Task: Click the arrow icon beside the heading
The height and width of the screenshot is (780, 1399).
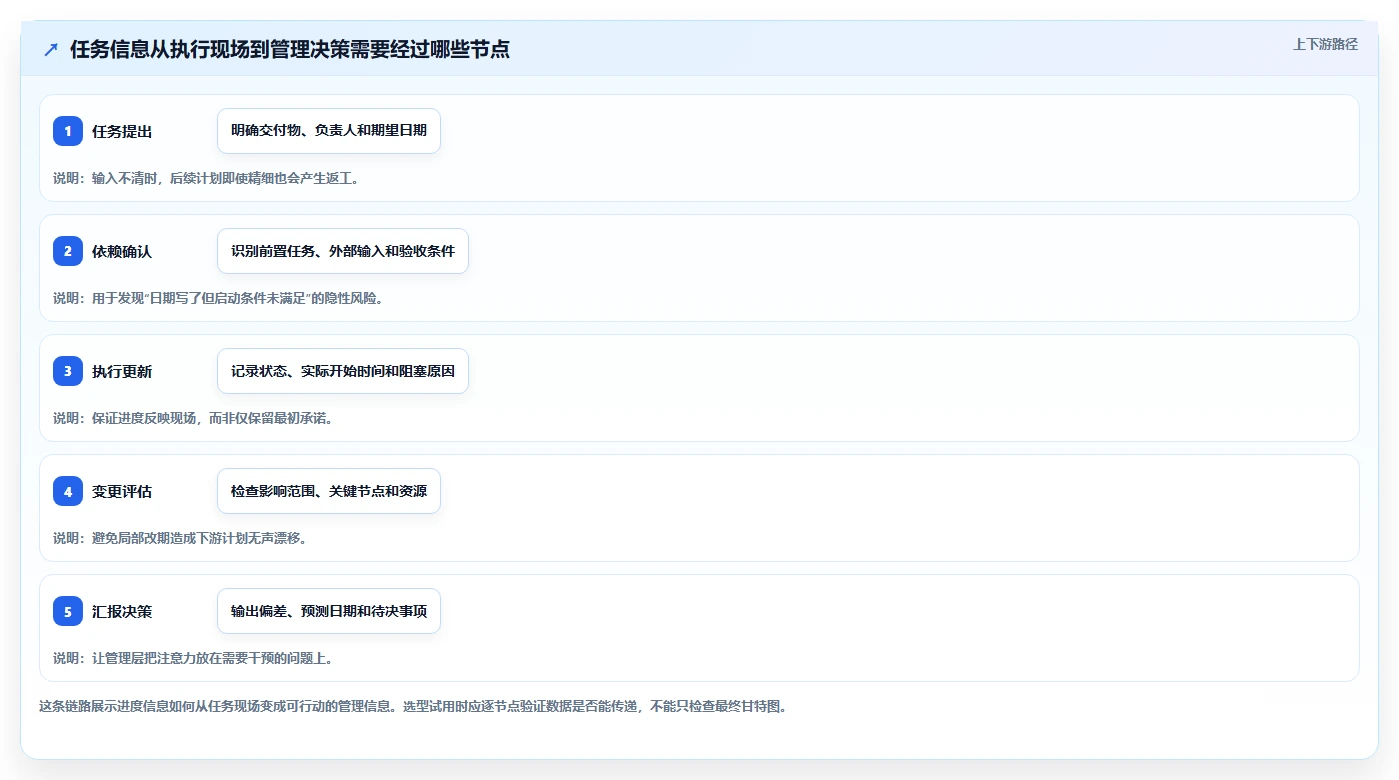Action: 51,50
